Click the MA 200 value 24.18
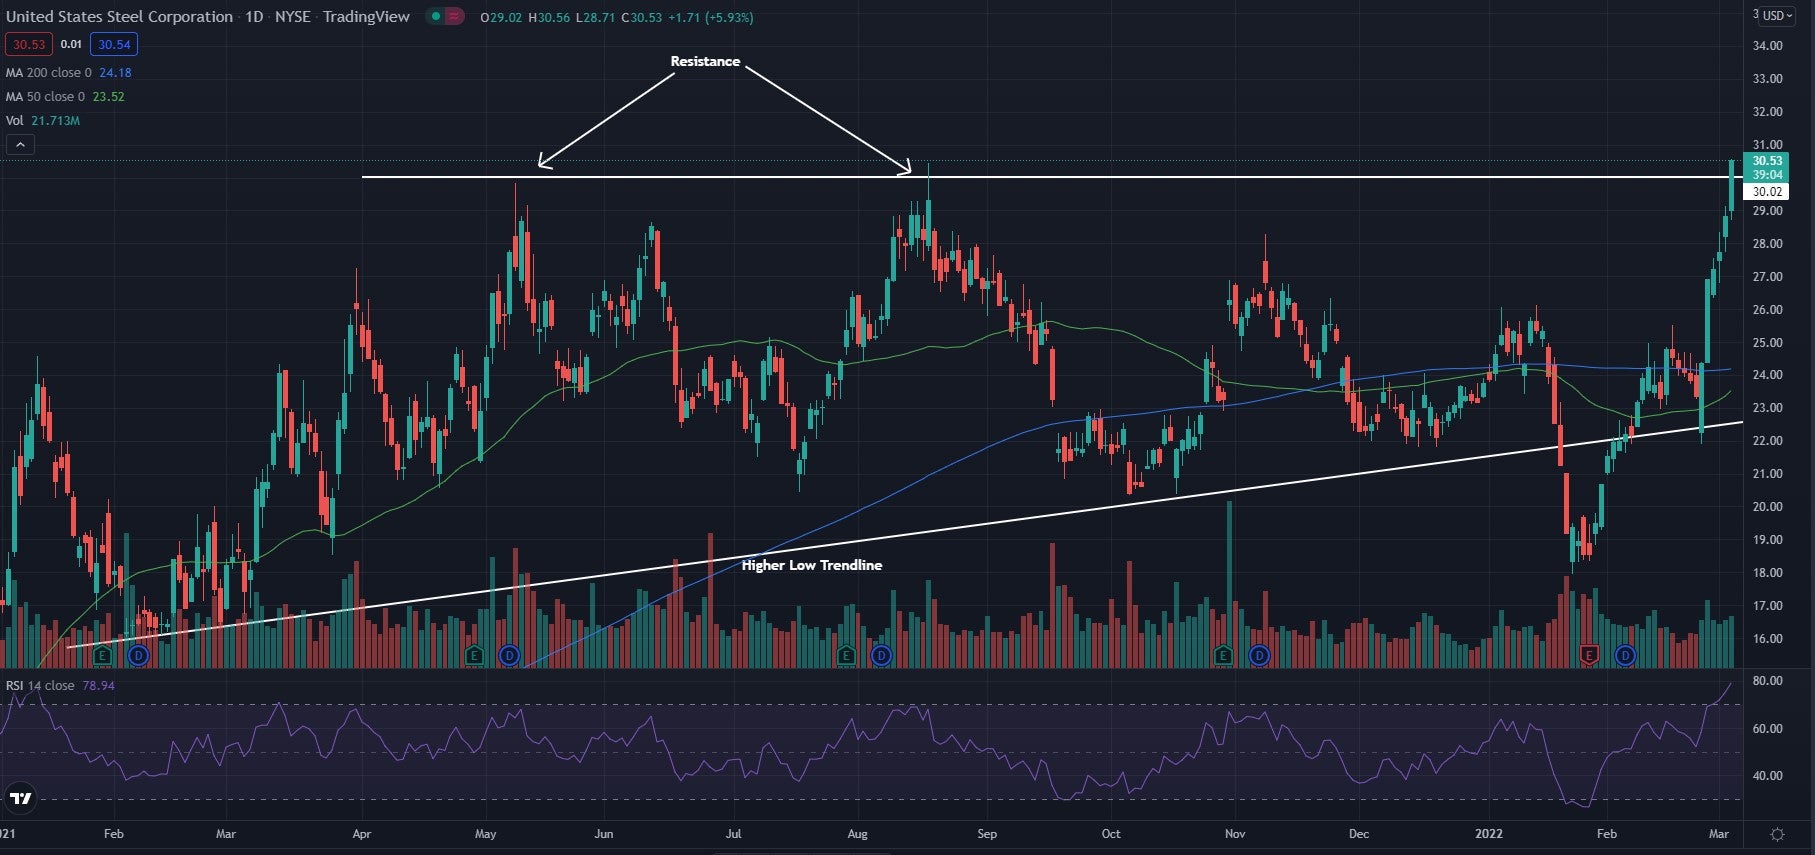Screen dimensions: 1815x855 pyautogui.click(x=115, y=73)
